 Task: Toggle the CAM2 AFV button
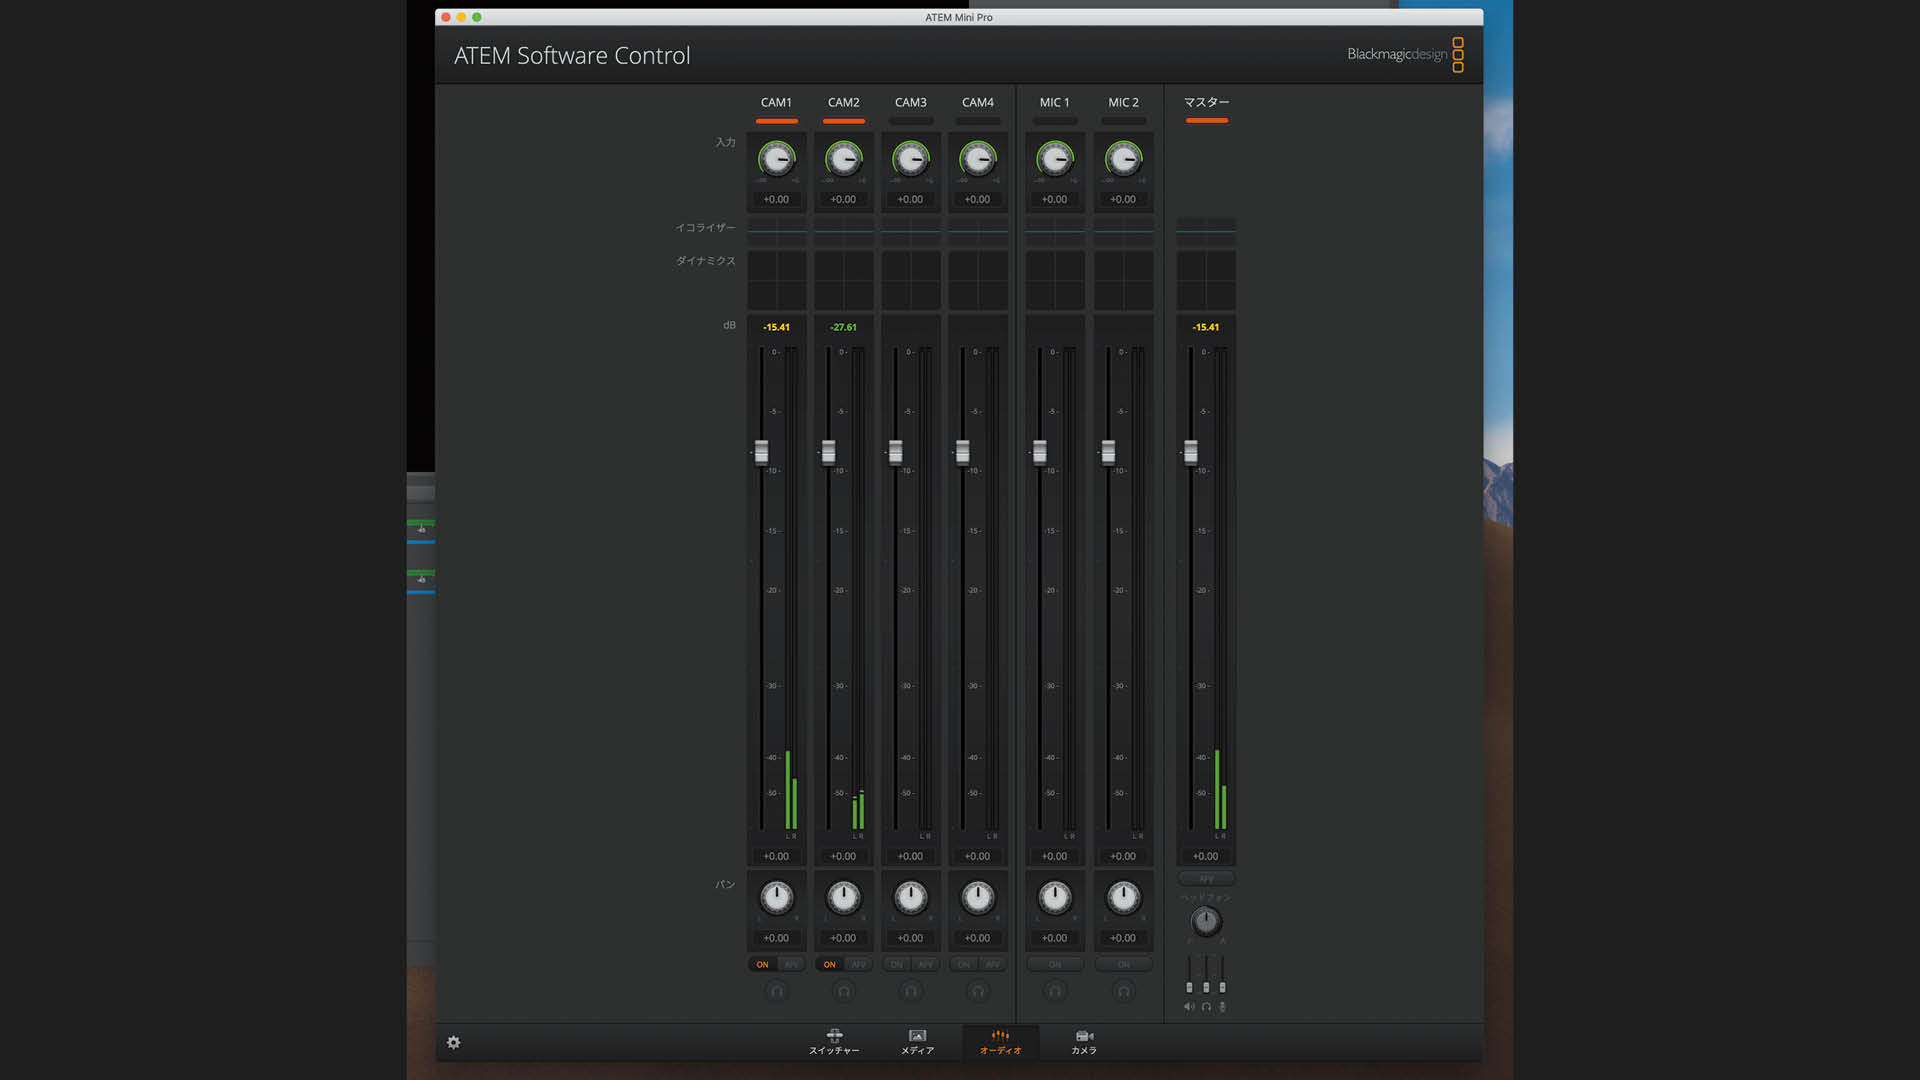858,965
